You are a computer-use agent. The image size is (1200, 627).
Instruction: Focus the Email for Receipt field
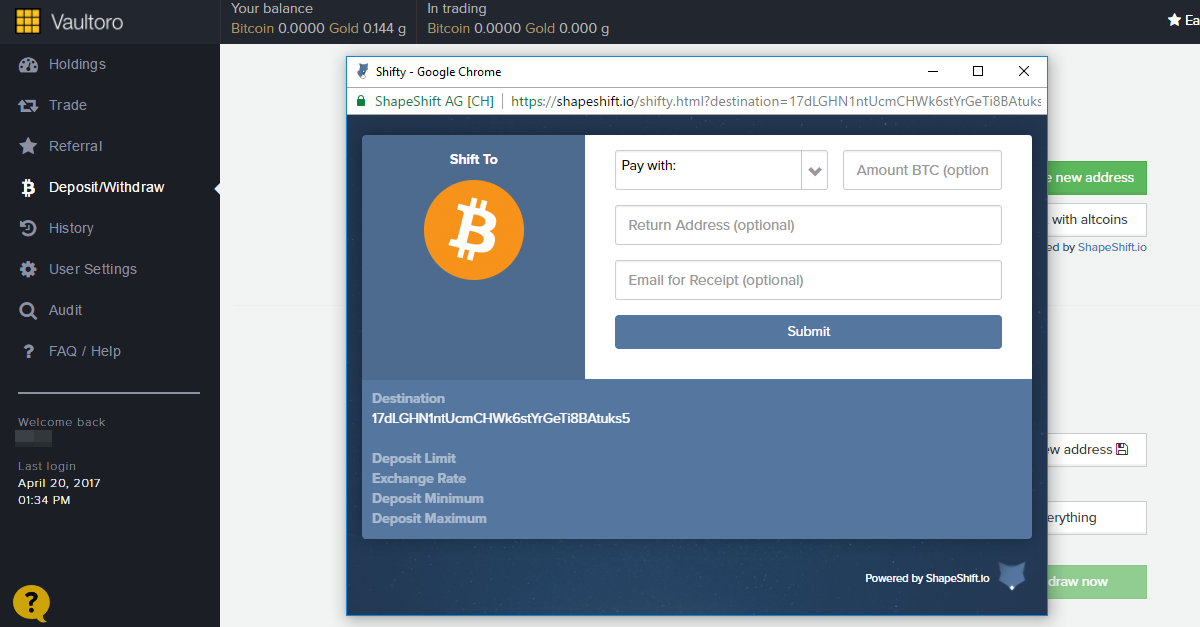[x=808, y=280]
